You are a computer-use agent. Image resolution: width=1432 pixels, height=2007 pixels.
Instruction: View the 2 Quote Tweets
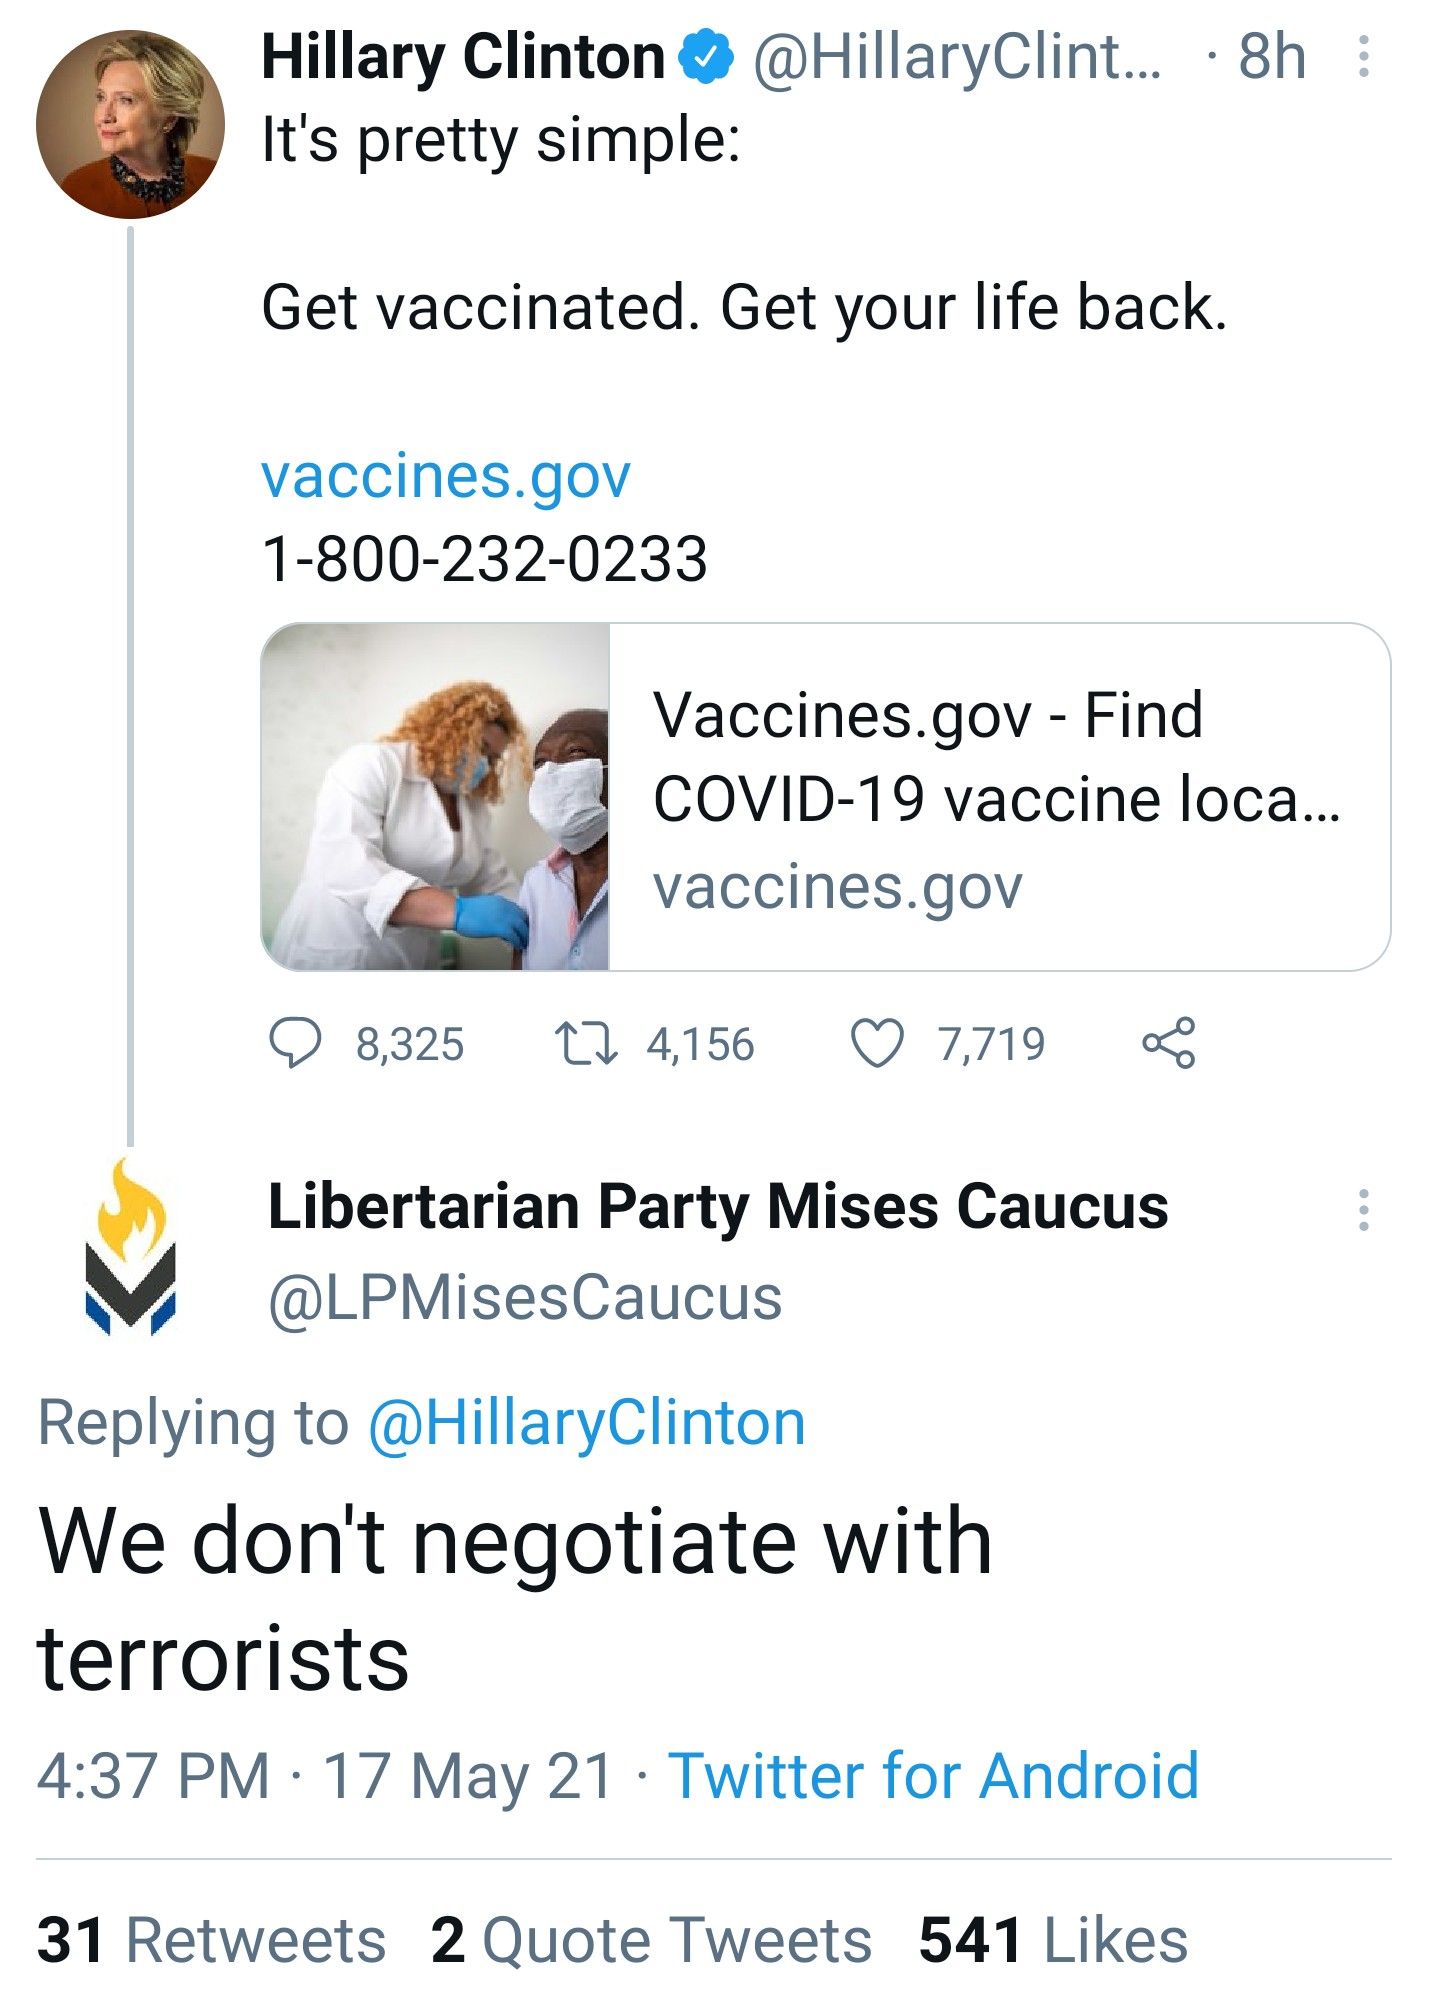tap(651, 1940)
